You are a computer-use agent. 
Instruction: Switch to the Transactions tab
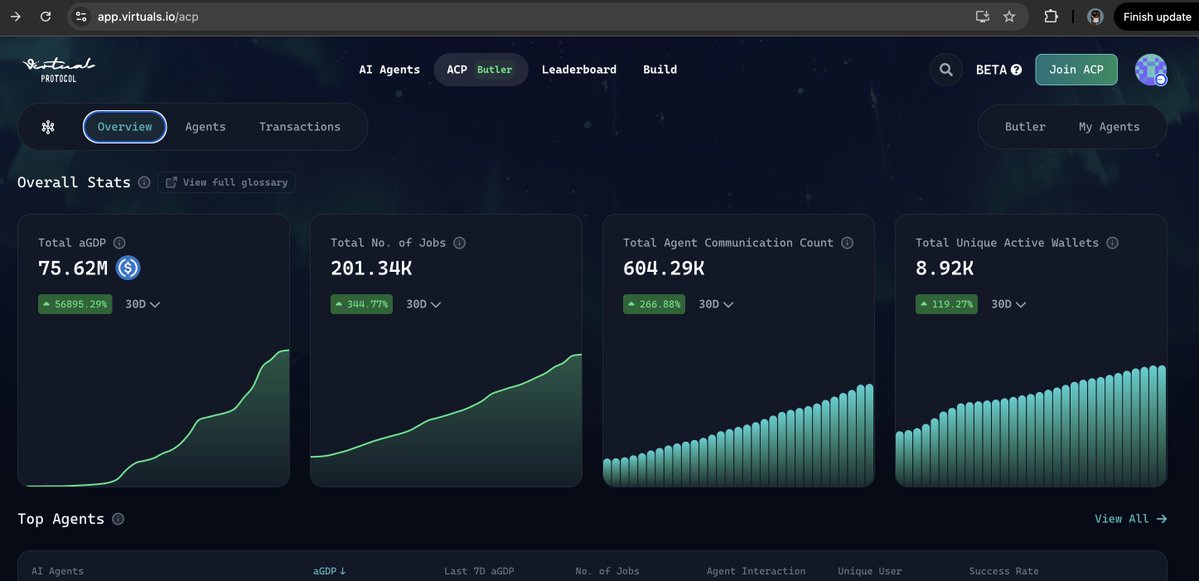pos(298,126)
